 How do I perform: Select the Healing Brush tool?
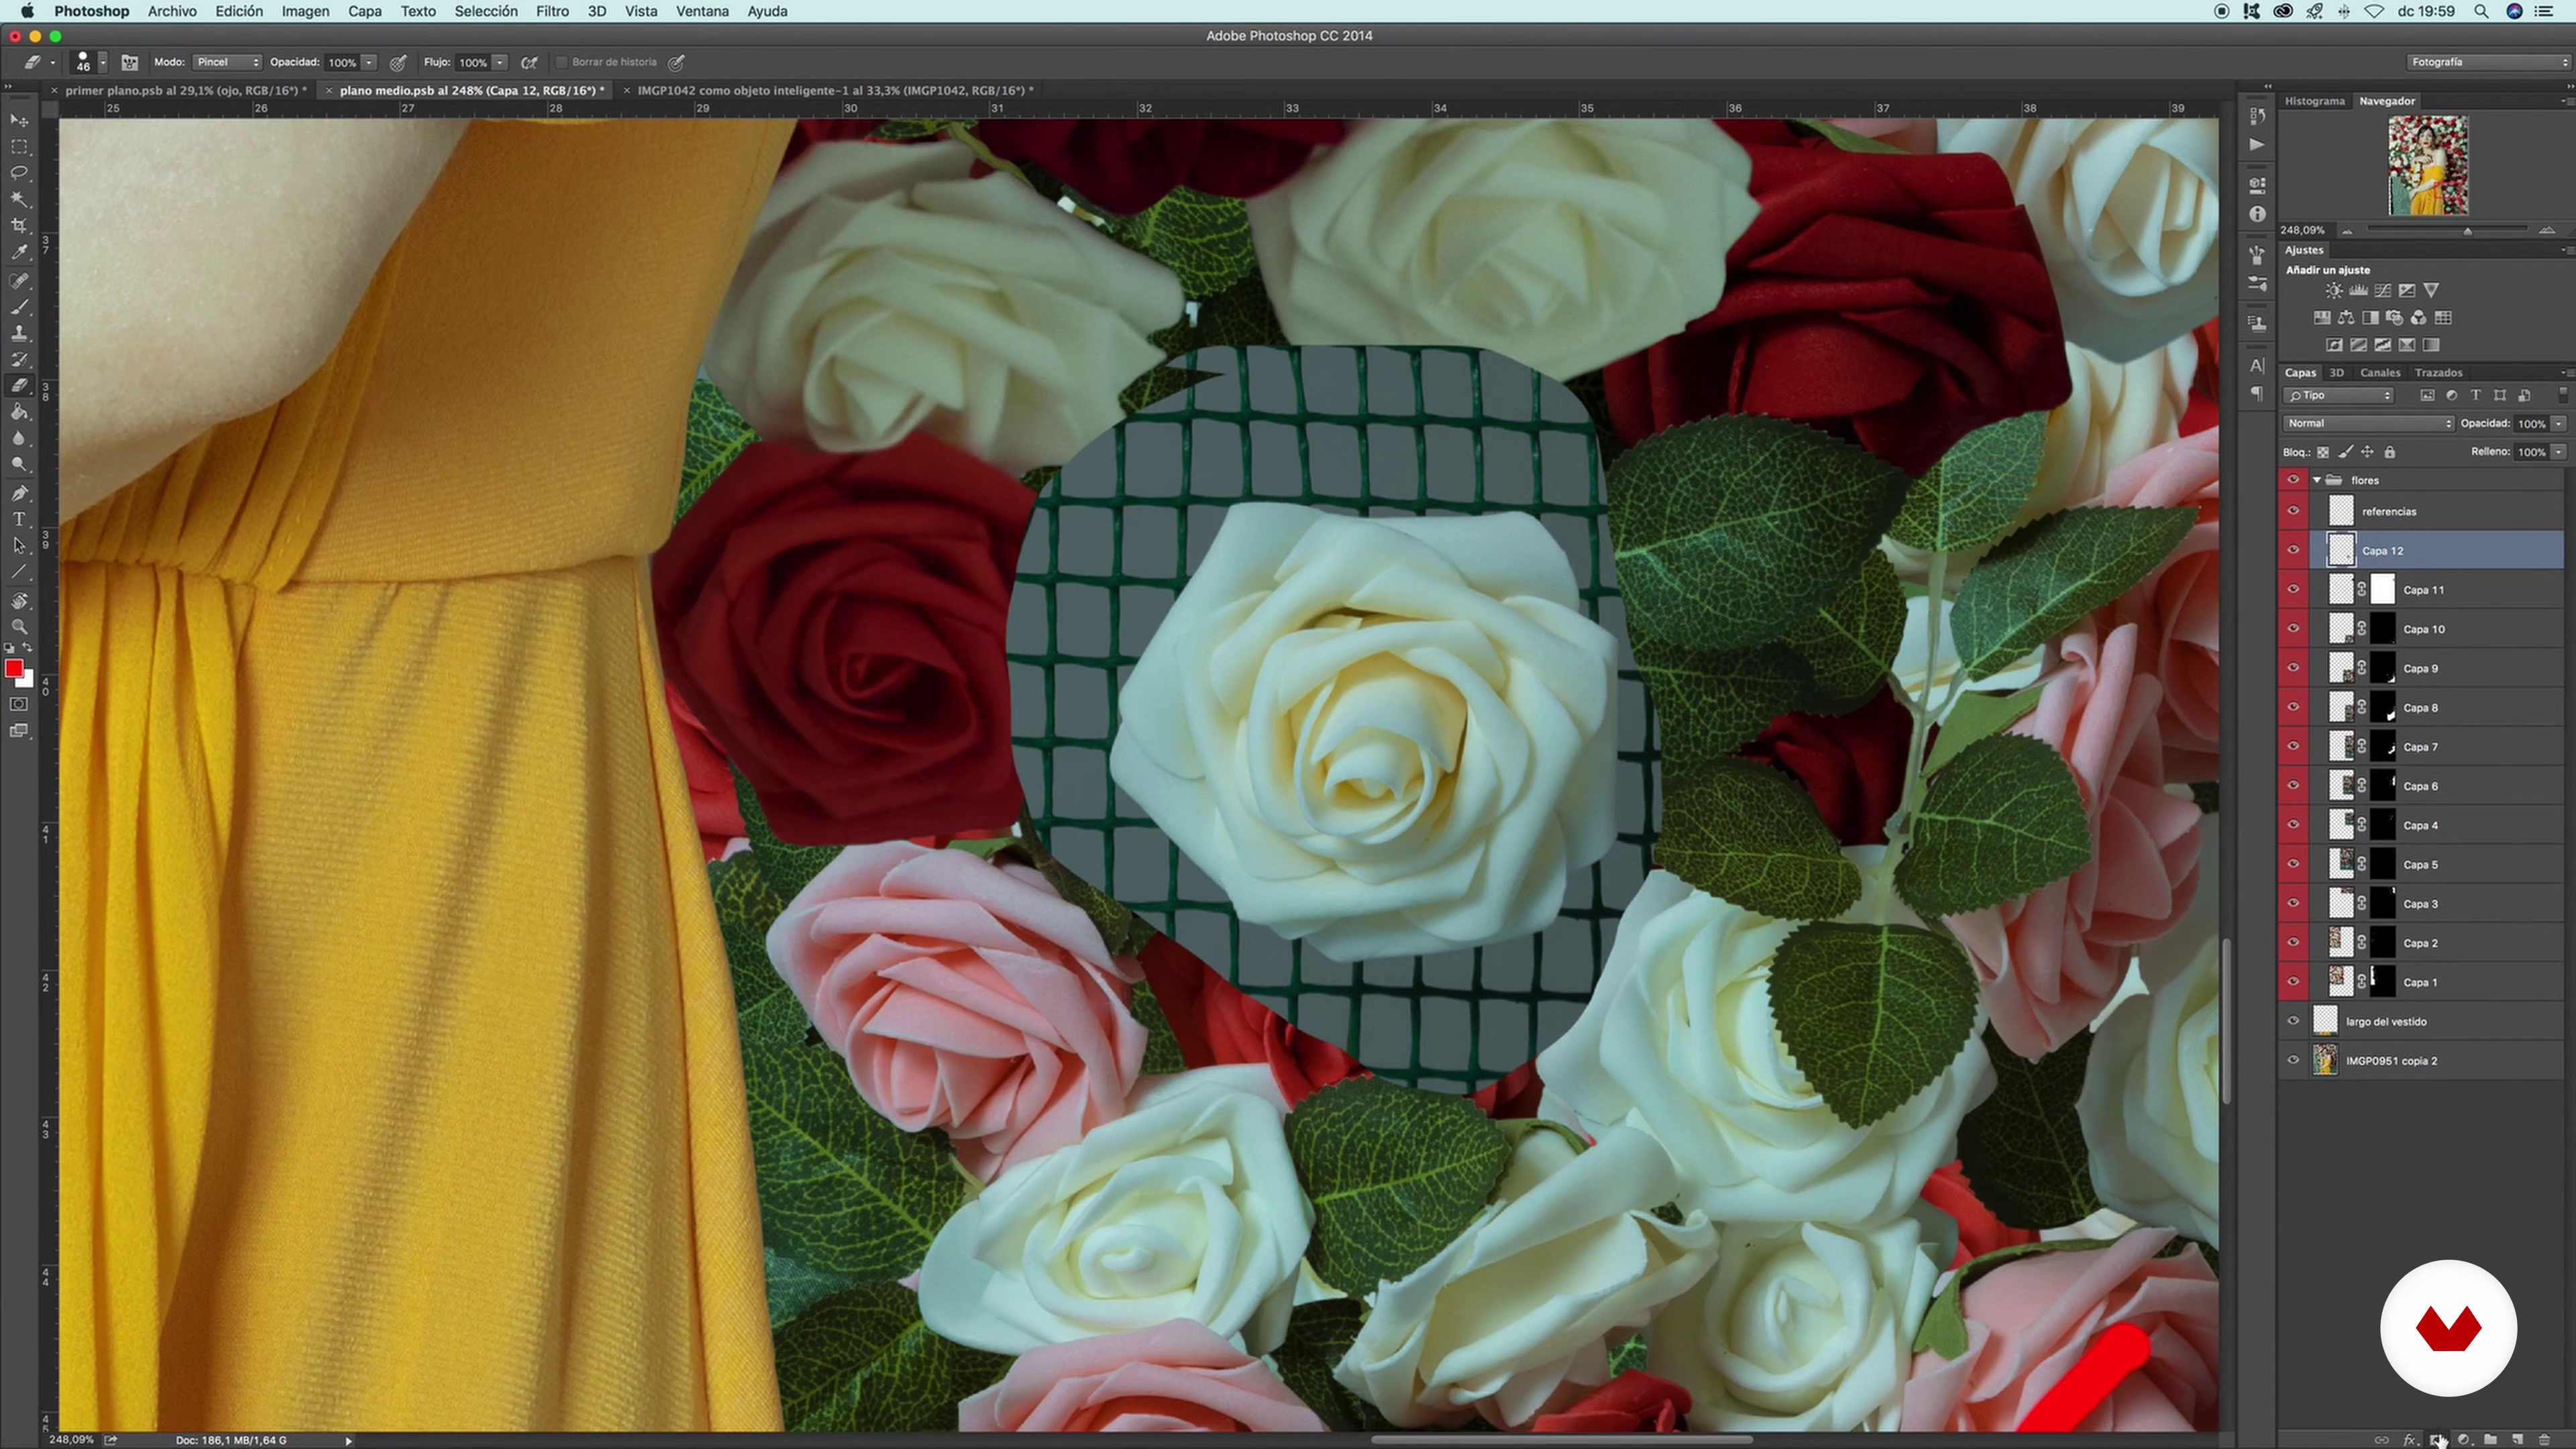pos(19,281)
